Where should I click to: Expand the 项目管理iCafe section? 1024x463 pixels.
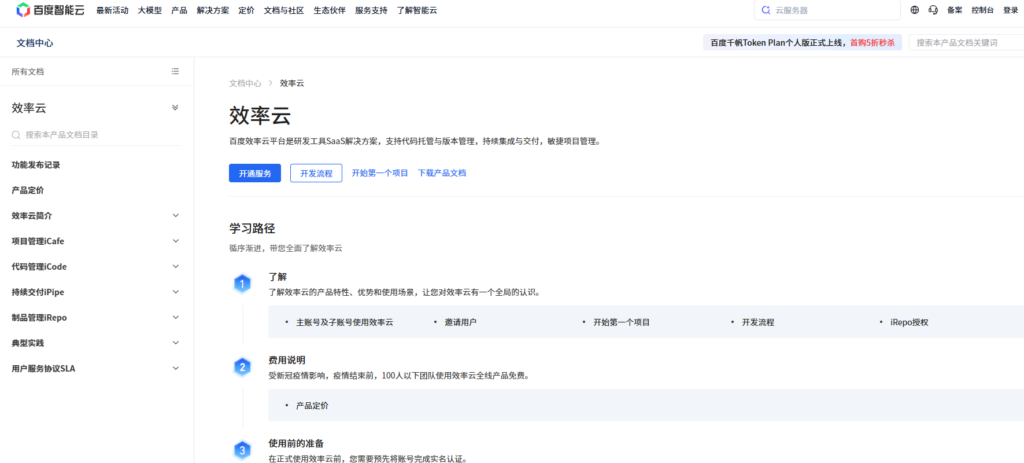click(x=175, y=241)
